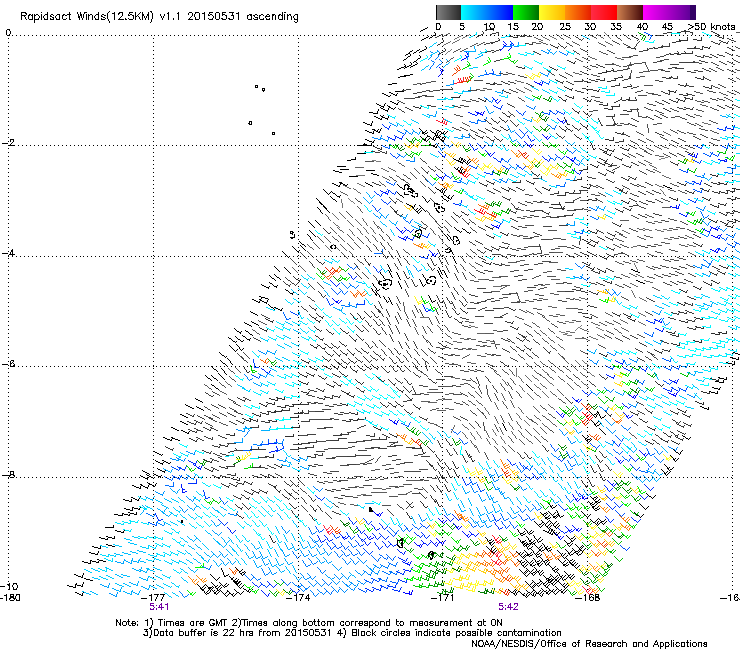Click the yellow 20-25 knots legend swatch

(x=552, y=12)
